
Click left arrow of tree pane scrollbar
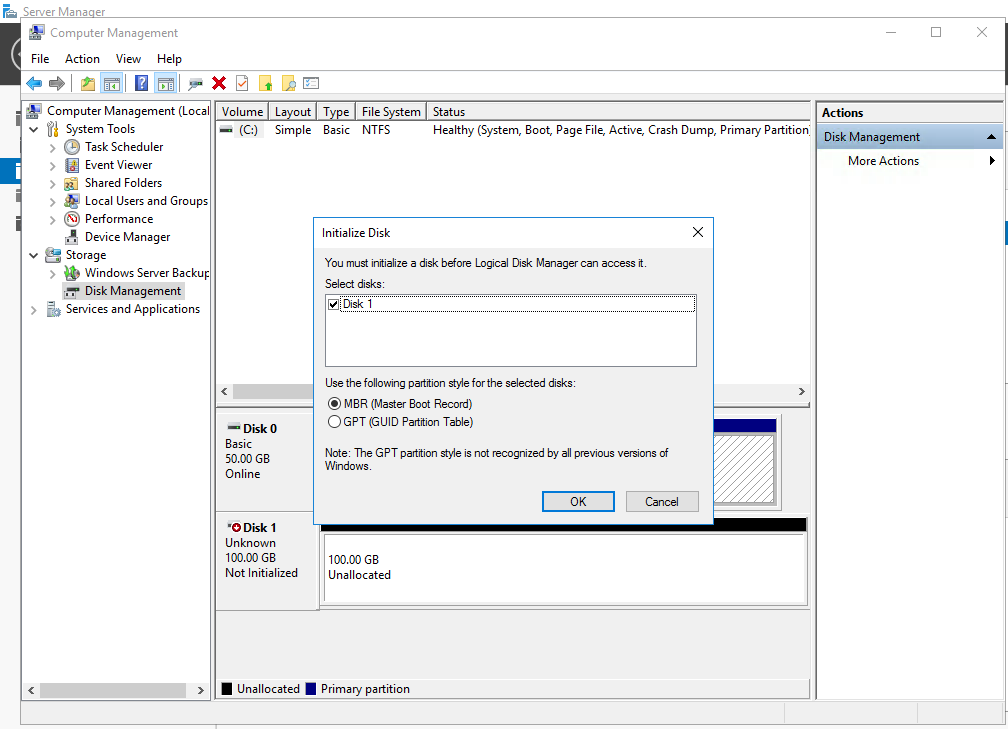coord(32,690)
